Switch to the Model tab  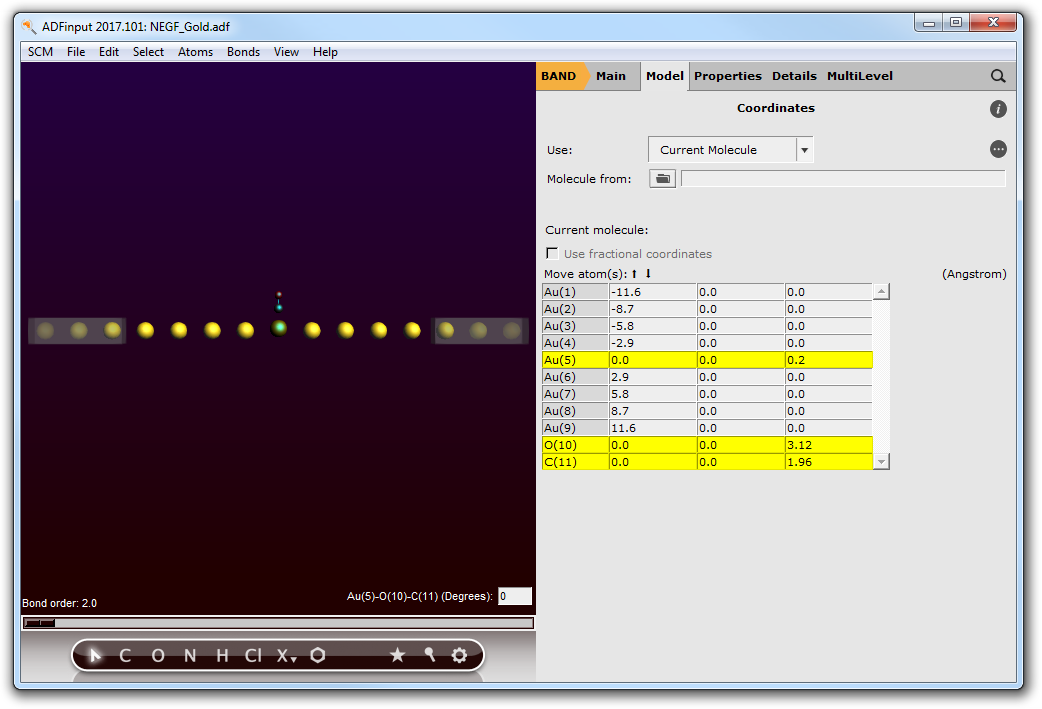(665, 76)
